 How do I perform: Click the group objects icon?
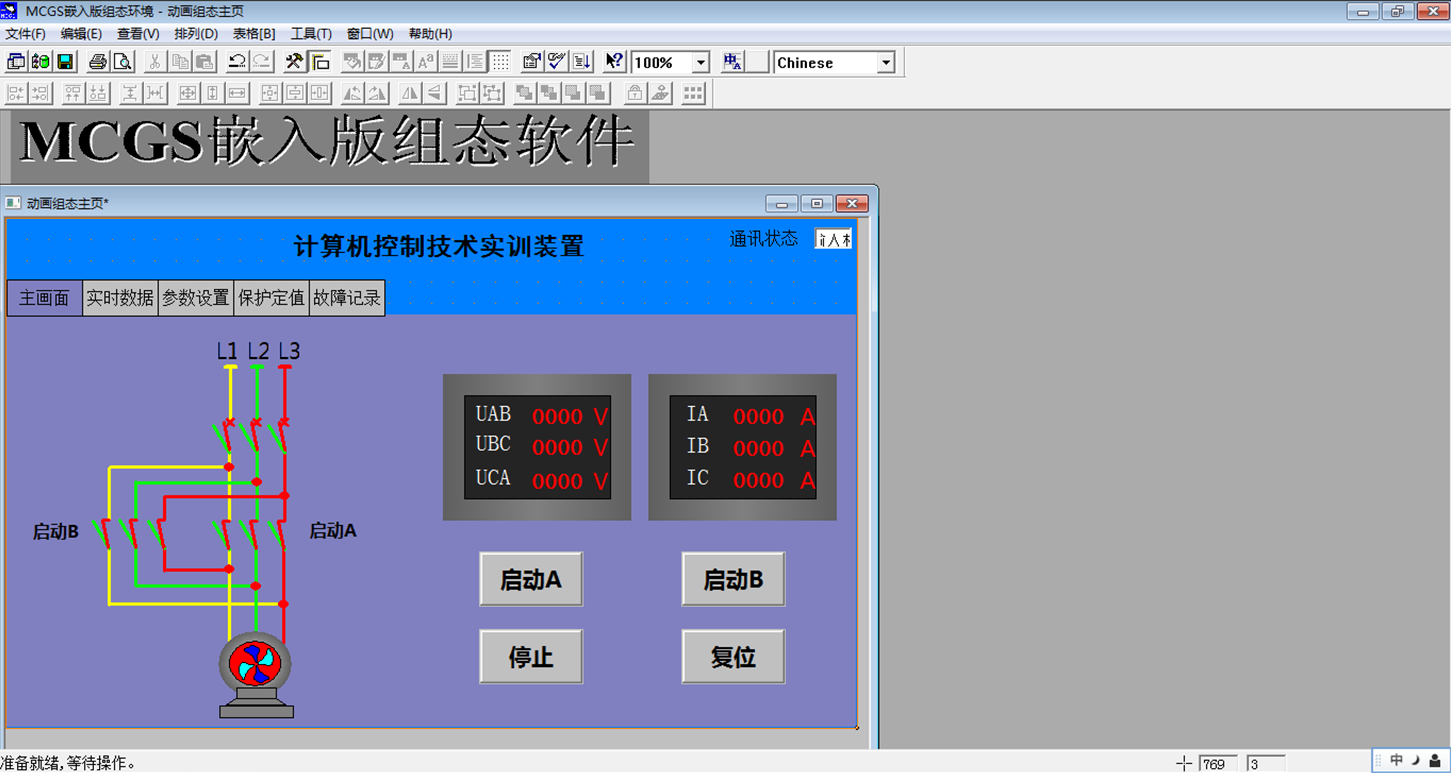coord(467,94)
